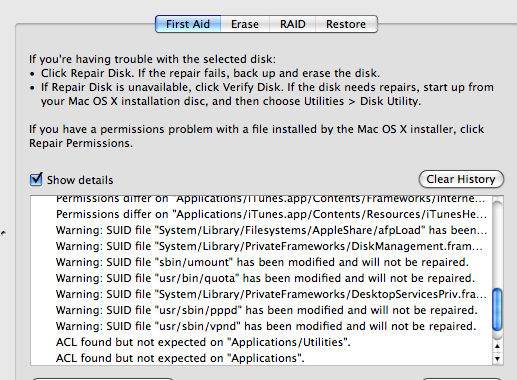Click the Clear History button

(x=461, y=179)
